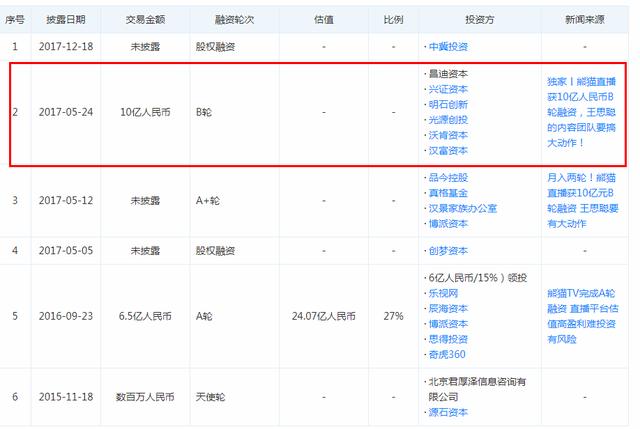Open the 汉富资本 investor link
This screenshot has width=640, height=429.
[448, 151]
